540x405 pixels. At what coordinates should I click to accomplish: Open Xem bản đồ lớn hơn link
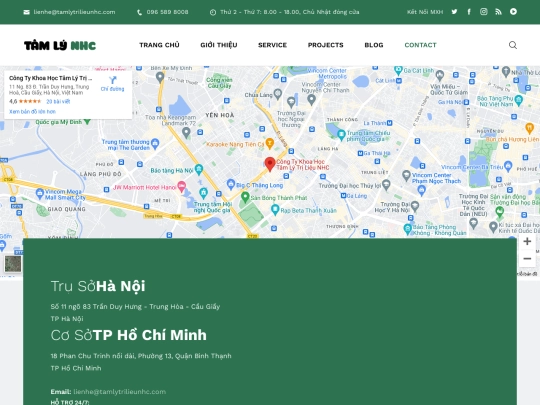(32, 112)
